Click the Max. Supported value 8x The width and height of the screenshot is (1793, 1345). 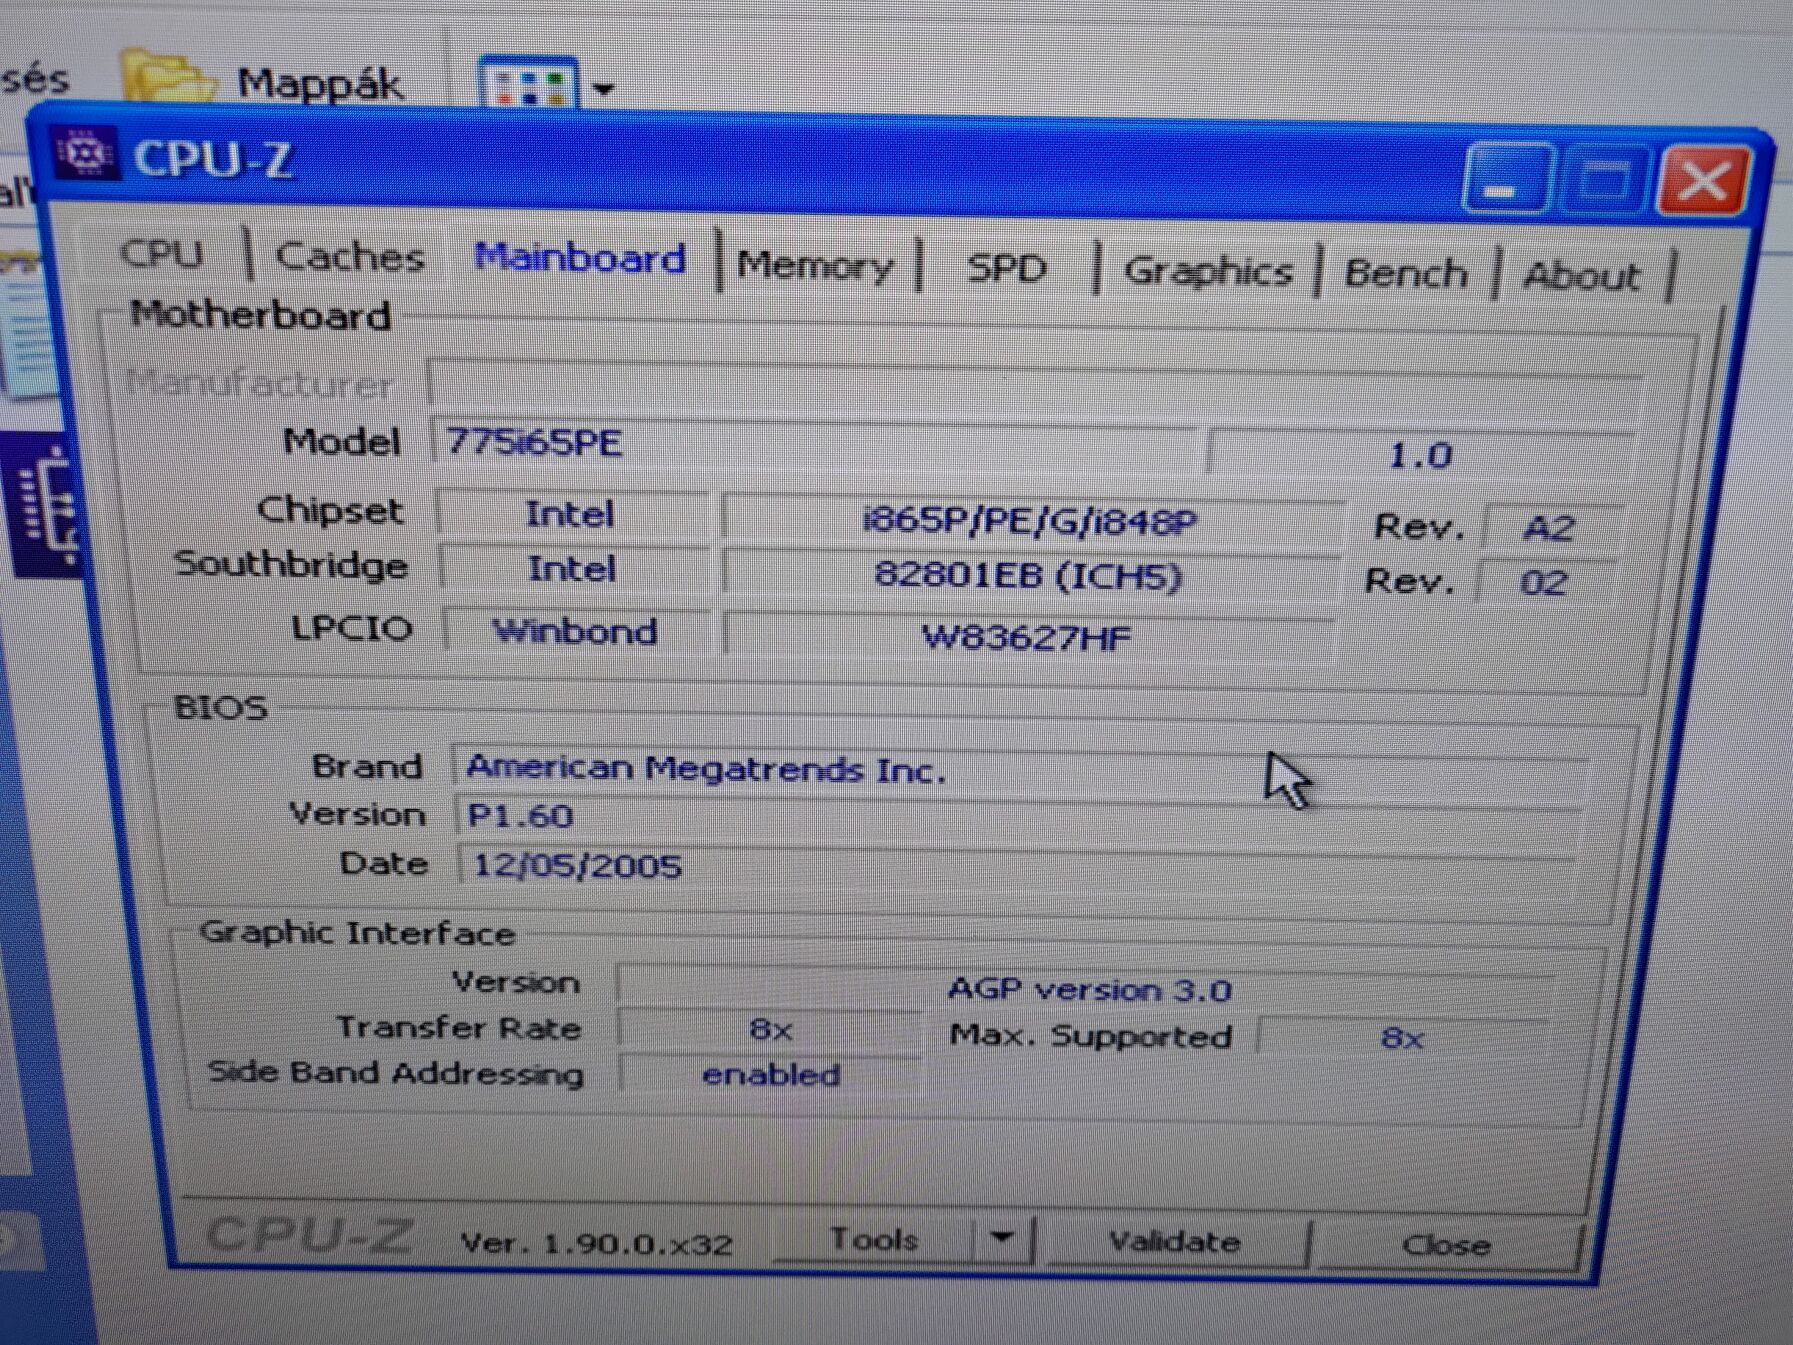1402,1038
